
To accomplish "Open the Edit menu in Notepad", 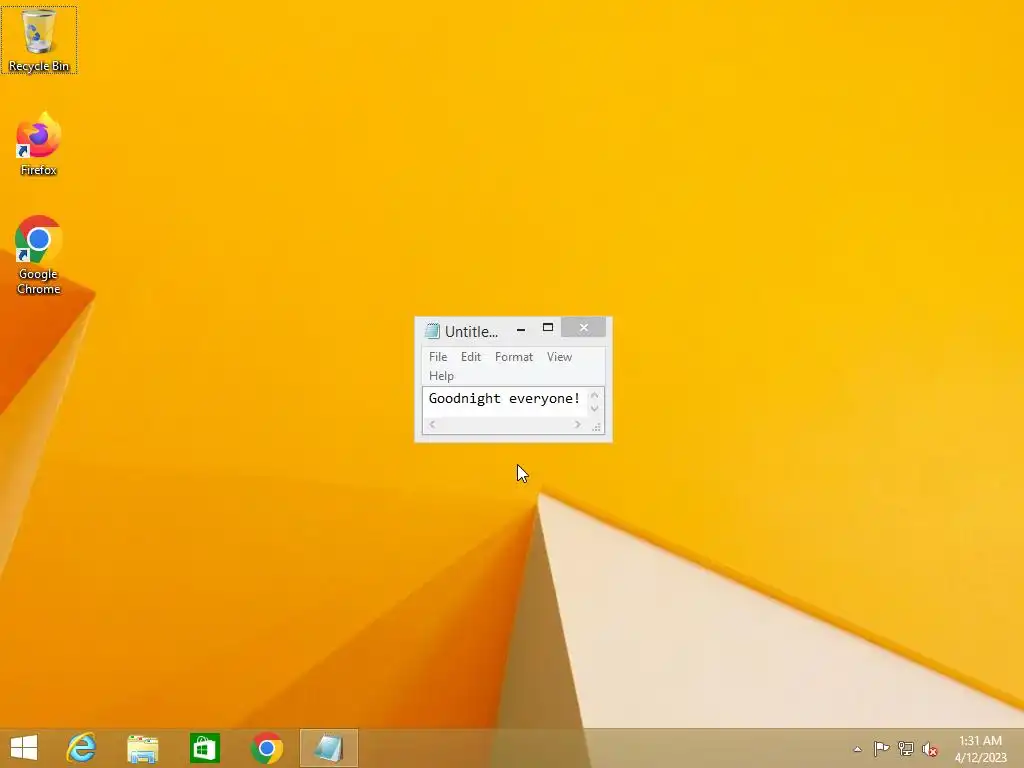I will 471,357.
